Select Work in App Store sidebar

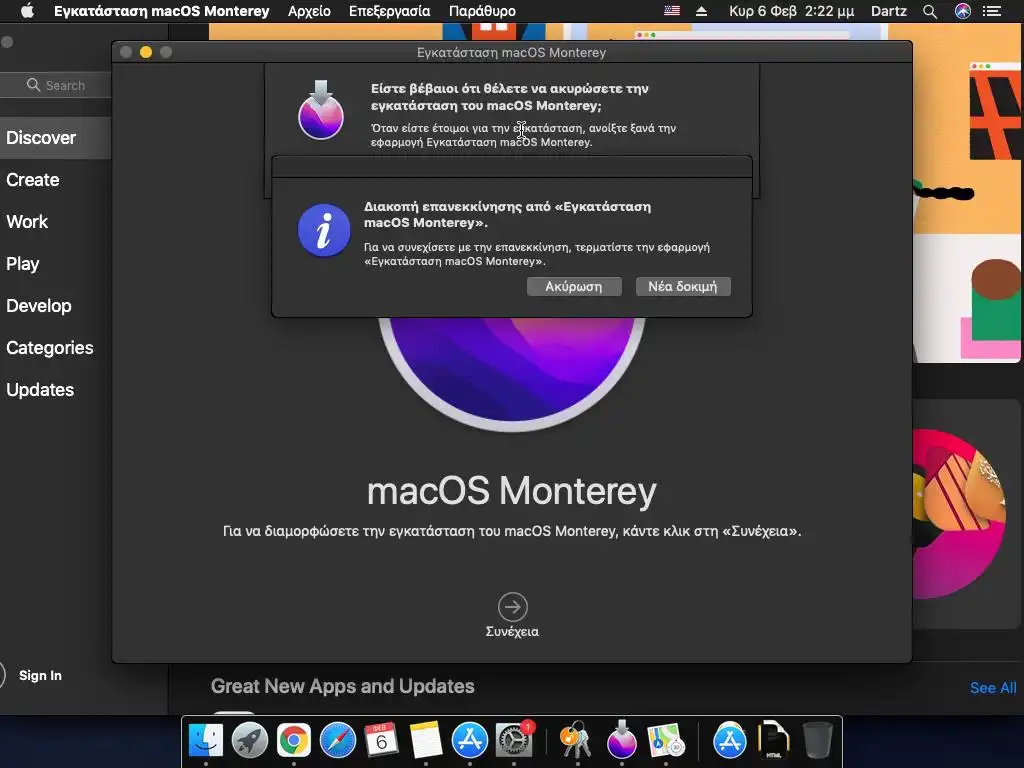(x=27, y=221)
